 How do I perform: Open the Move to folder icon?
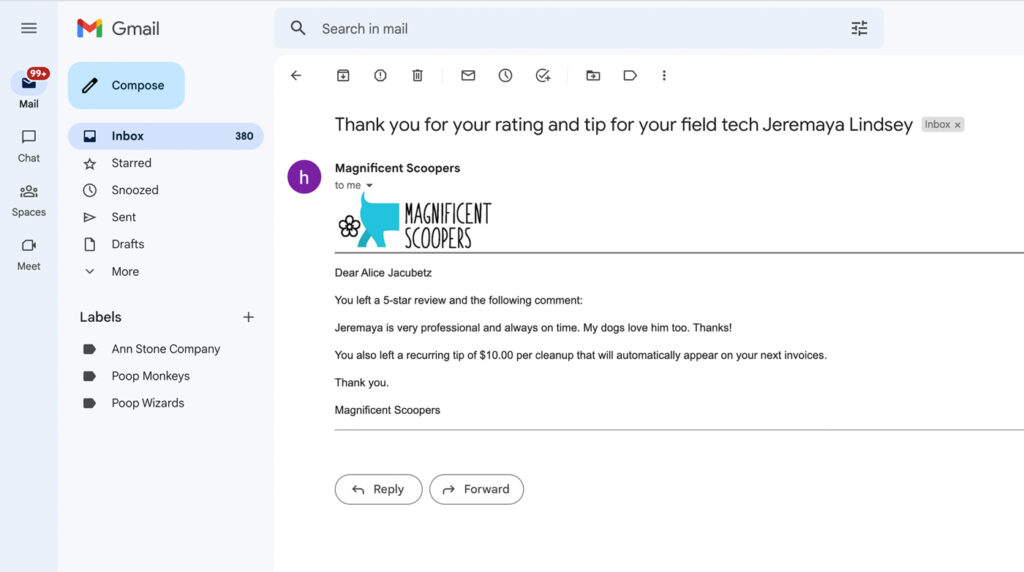click(x=593, y=75)
